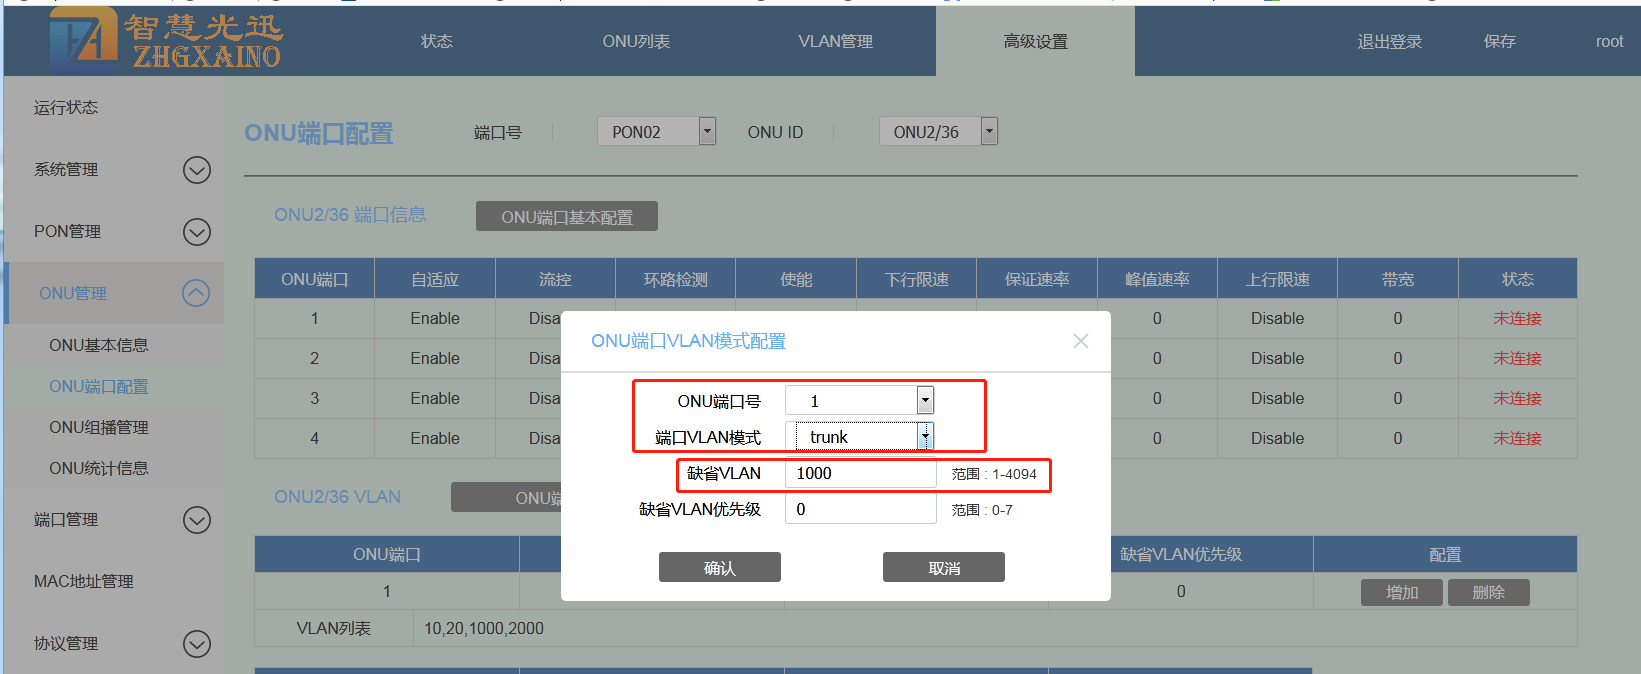Click the 缺省VLAN优先级 input field
This screenshot has height=674, width=1641.
[x=860, y=510]
